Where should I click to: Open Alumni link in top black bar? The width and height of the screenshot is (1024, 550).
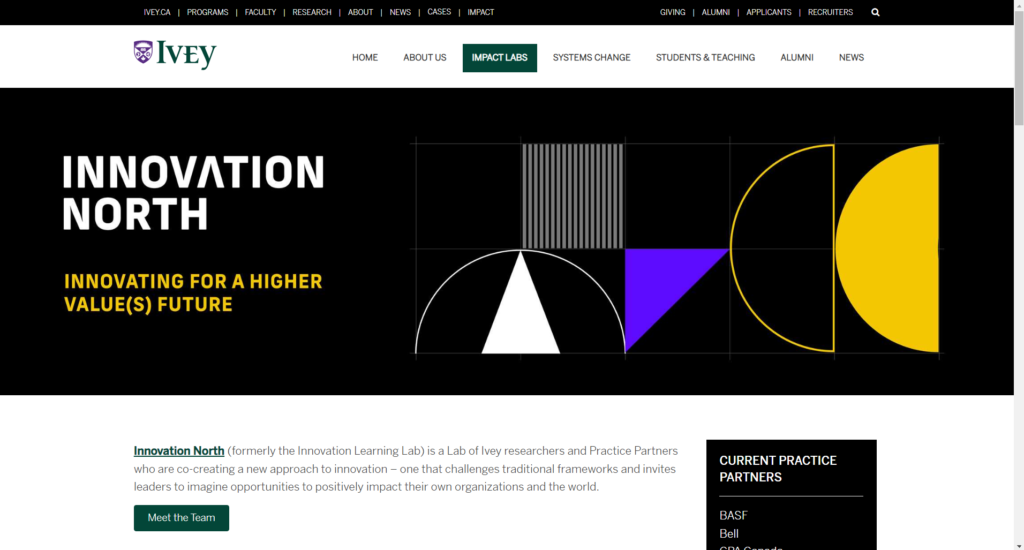716,12
